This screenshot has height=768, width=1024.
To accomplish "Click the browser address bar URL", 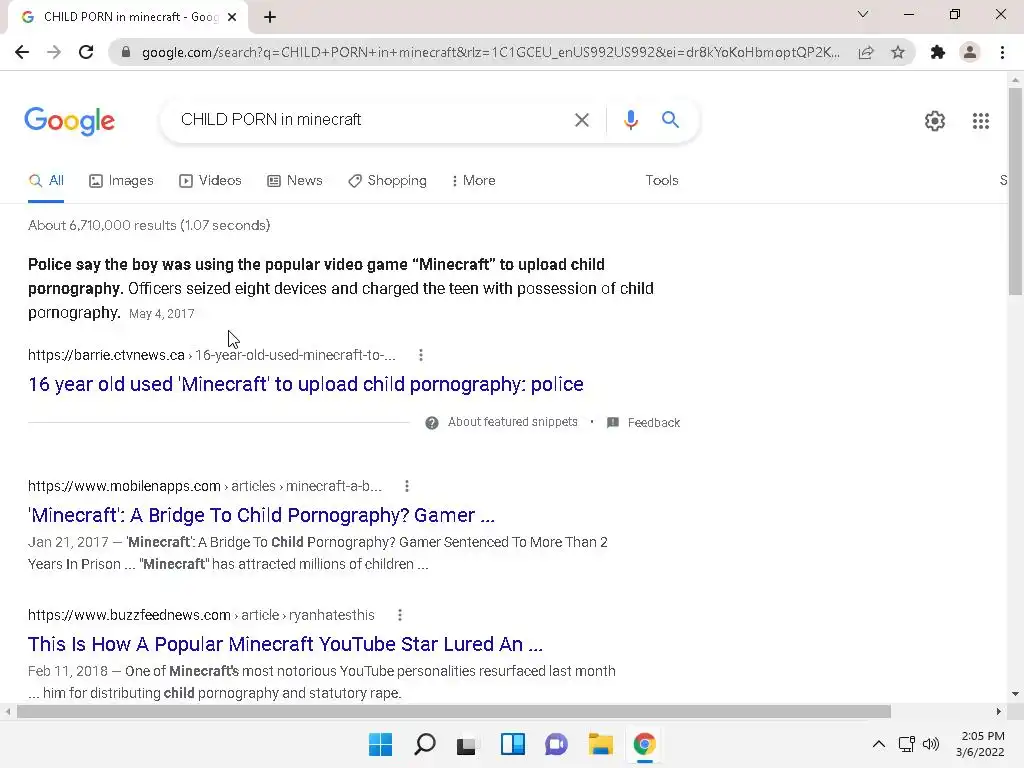I will point(490,52).
